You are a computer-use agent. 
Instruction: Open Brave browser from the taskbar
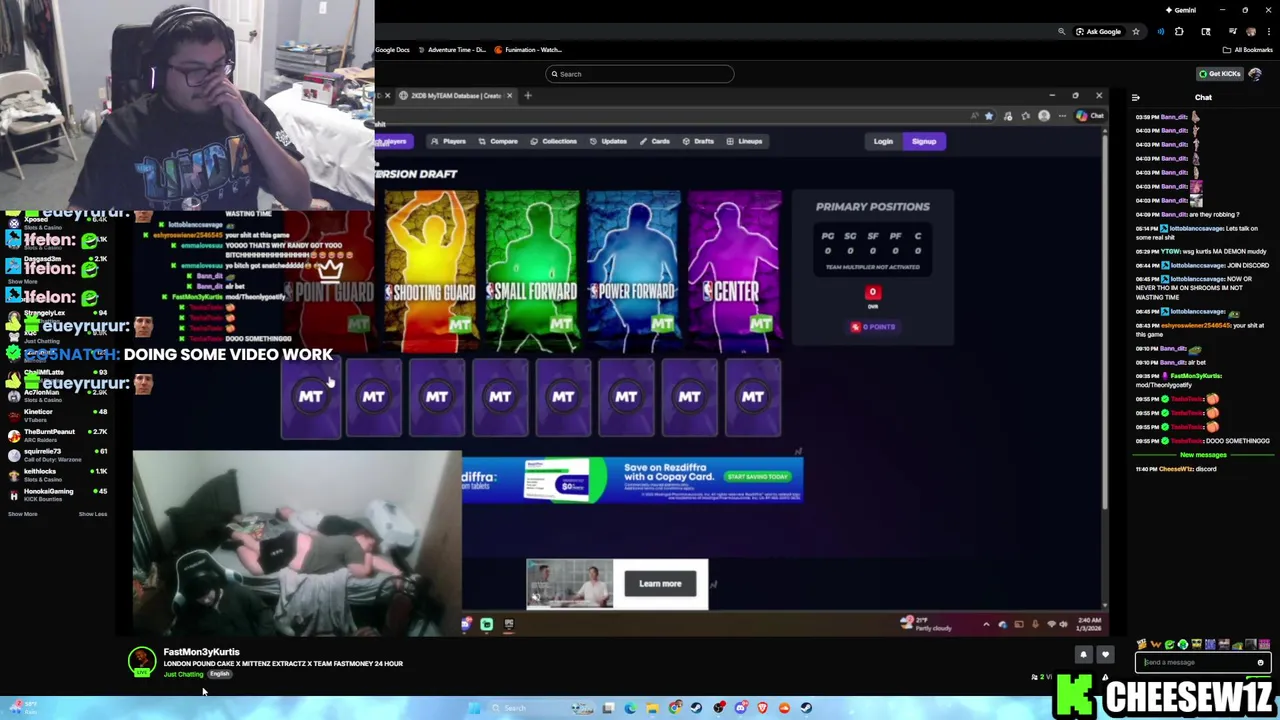click(x=762, y=708)
